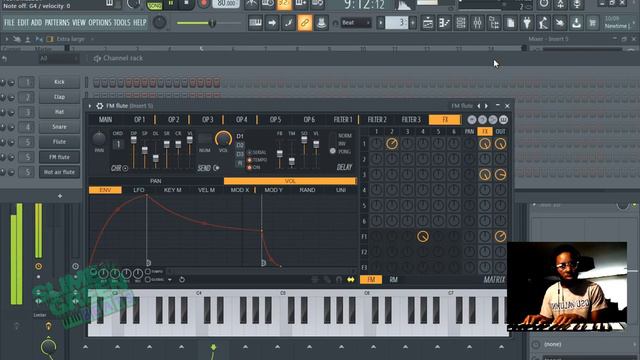Select the PAN articulation target

156,181
